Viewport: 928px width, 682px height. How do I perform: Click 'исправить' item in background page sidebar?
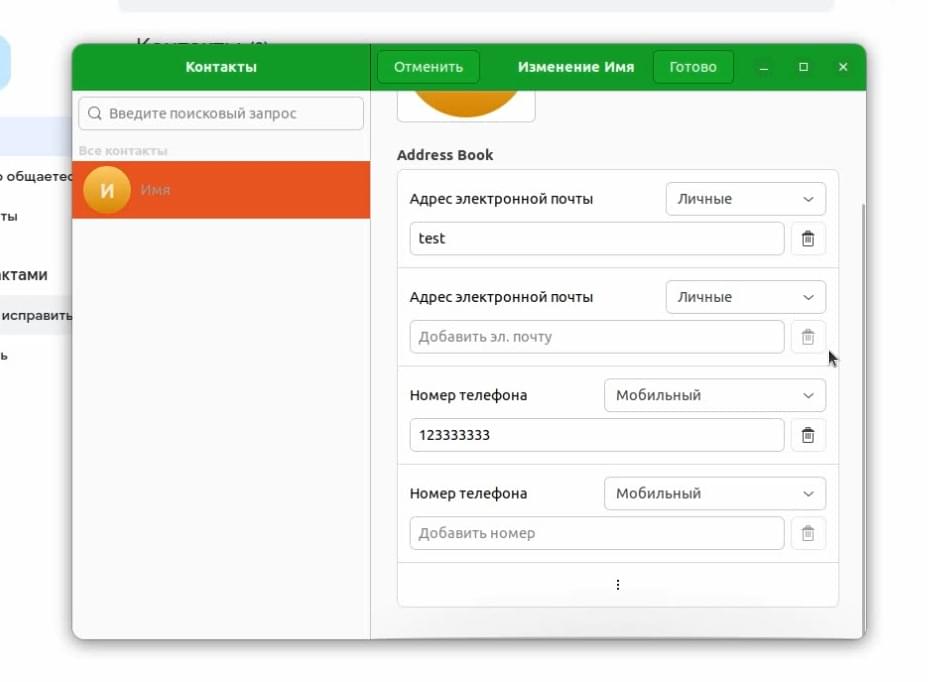[36, 316]
